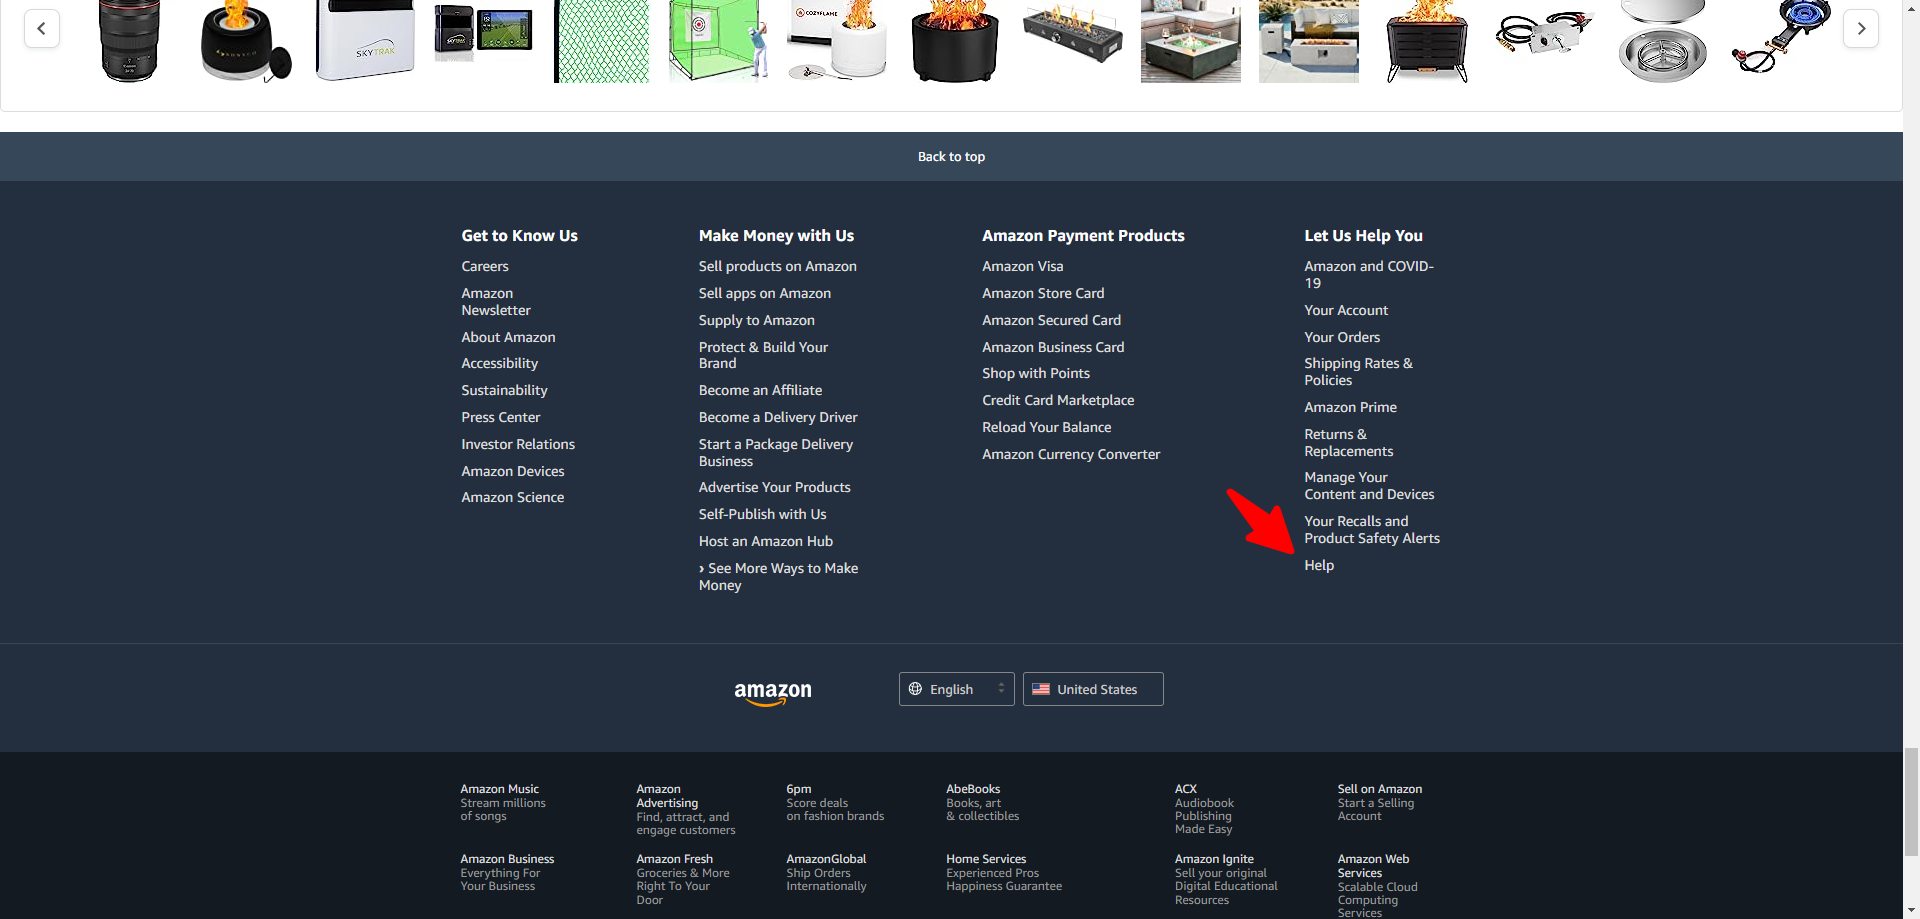Open the Careers link
This screenshot has width=1920, height=919.
click(485, 266)
